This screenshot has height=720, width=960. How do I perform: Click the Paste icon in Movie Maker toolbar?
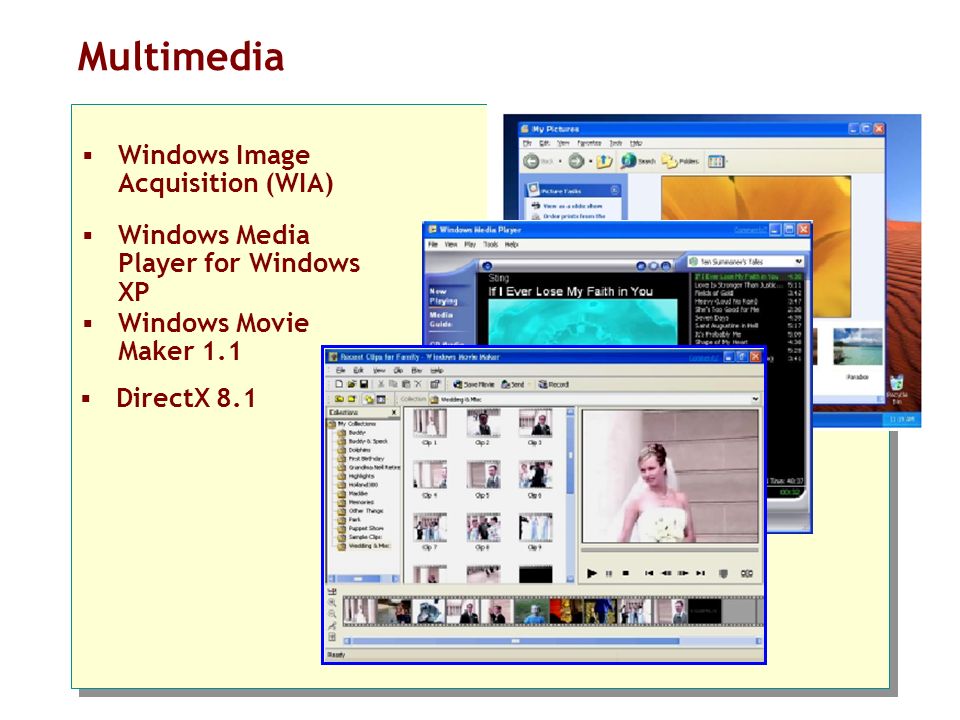pos(405,384)
